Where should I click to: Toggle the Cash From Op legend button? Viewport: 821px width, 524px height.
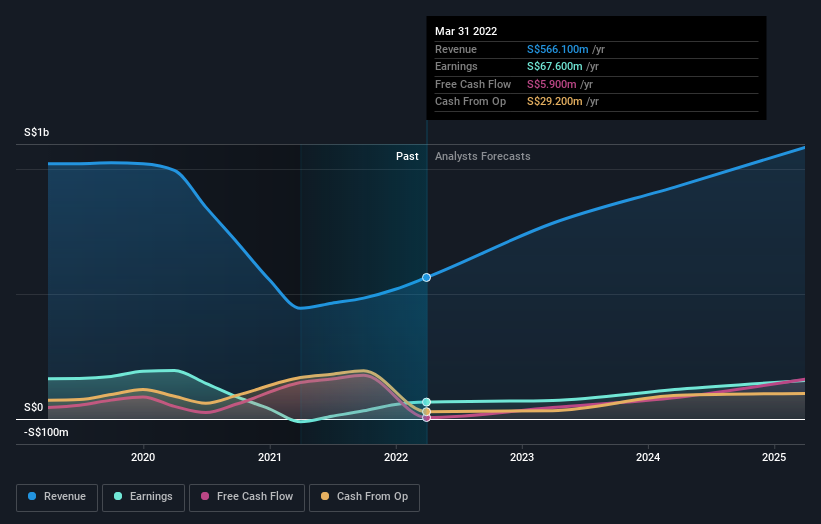coord(364,497)
